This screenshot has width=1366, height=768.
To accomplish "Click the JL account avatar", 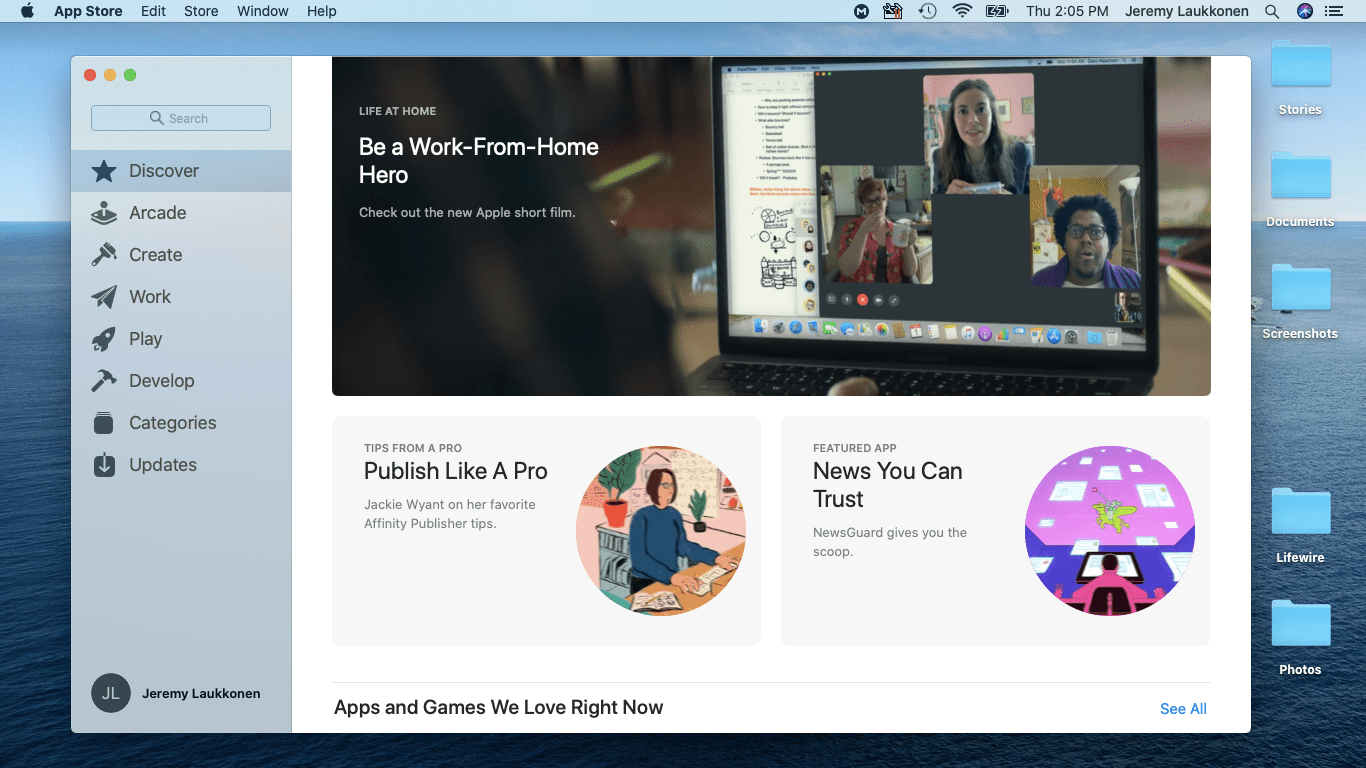I will (x=111, y=693).
